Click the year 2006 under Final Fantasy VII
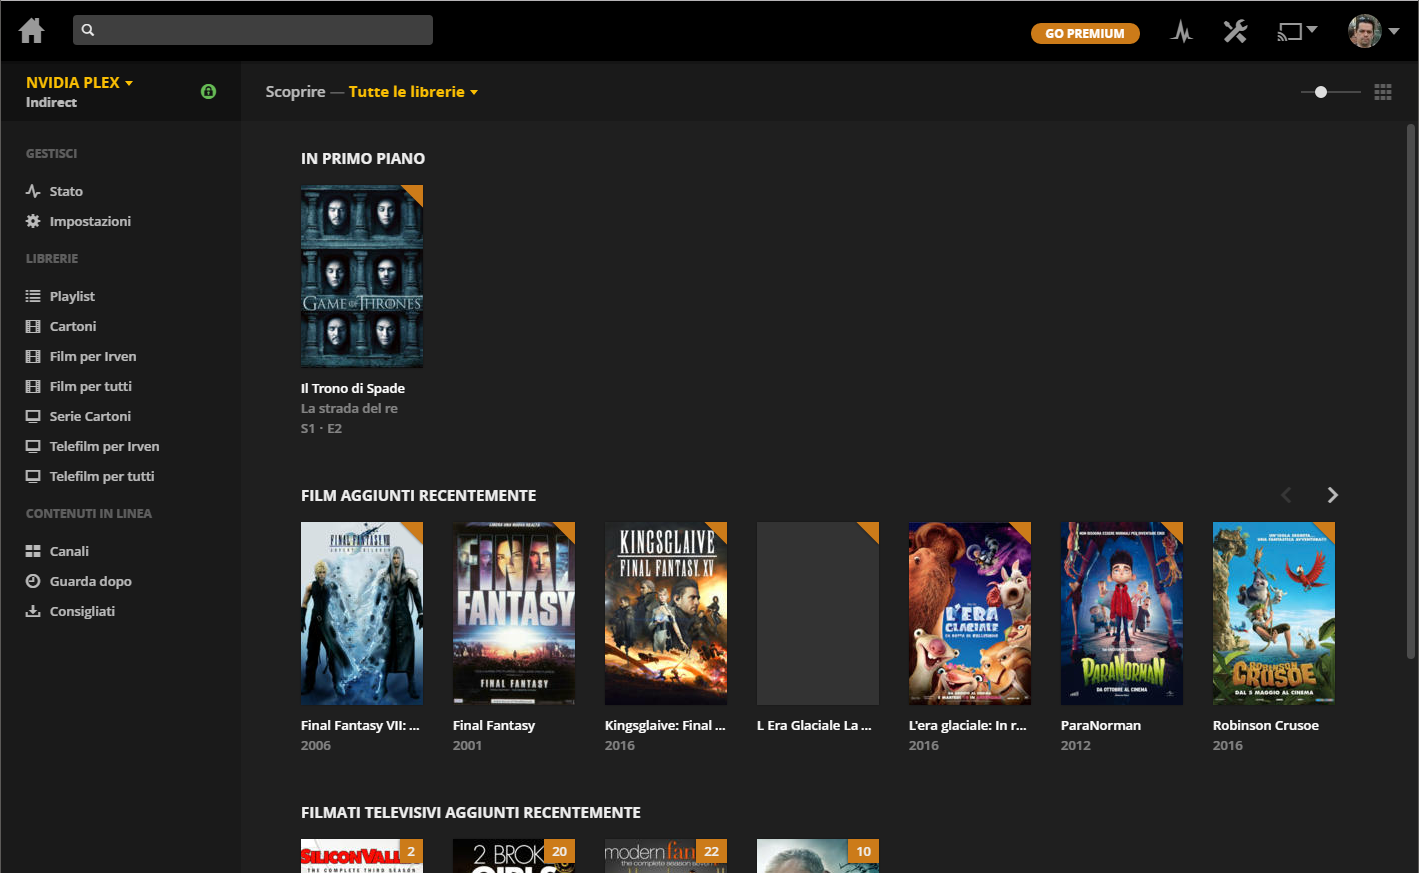 [316, 745]
